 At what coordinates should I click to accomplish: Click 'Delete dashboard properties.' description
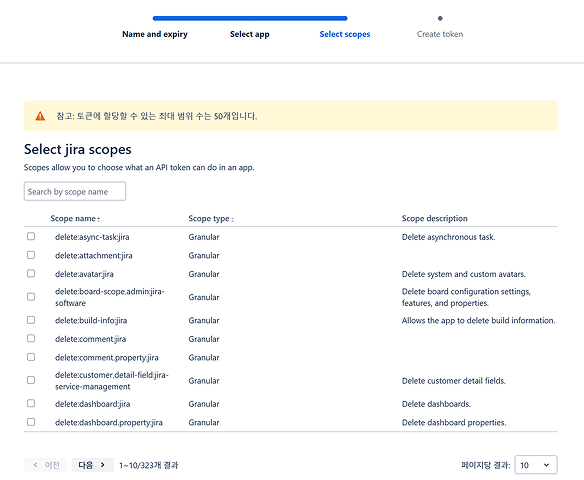coord(454,422)
